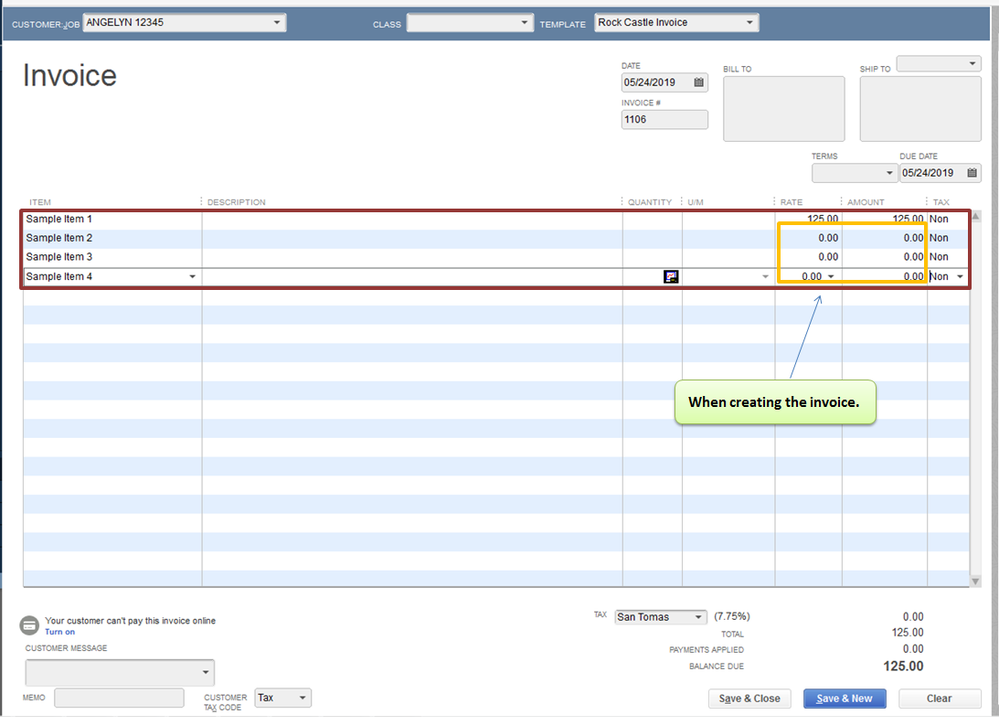Open the U/M dropdown in Sample Item 4 row
This screenshot has width=999, height=717.
click(765, 277)
